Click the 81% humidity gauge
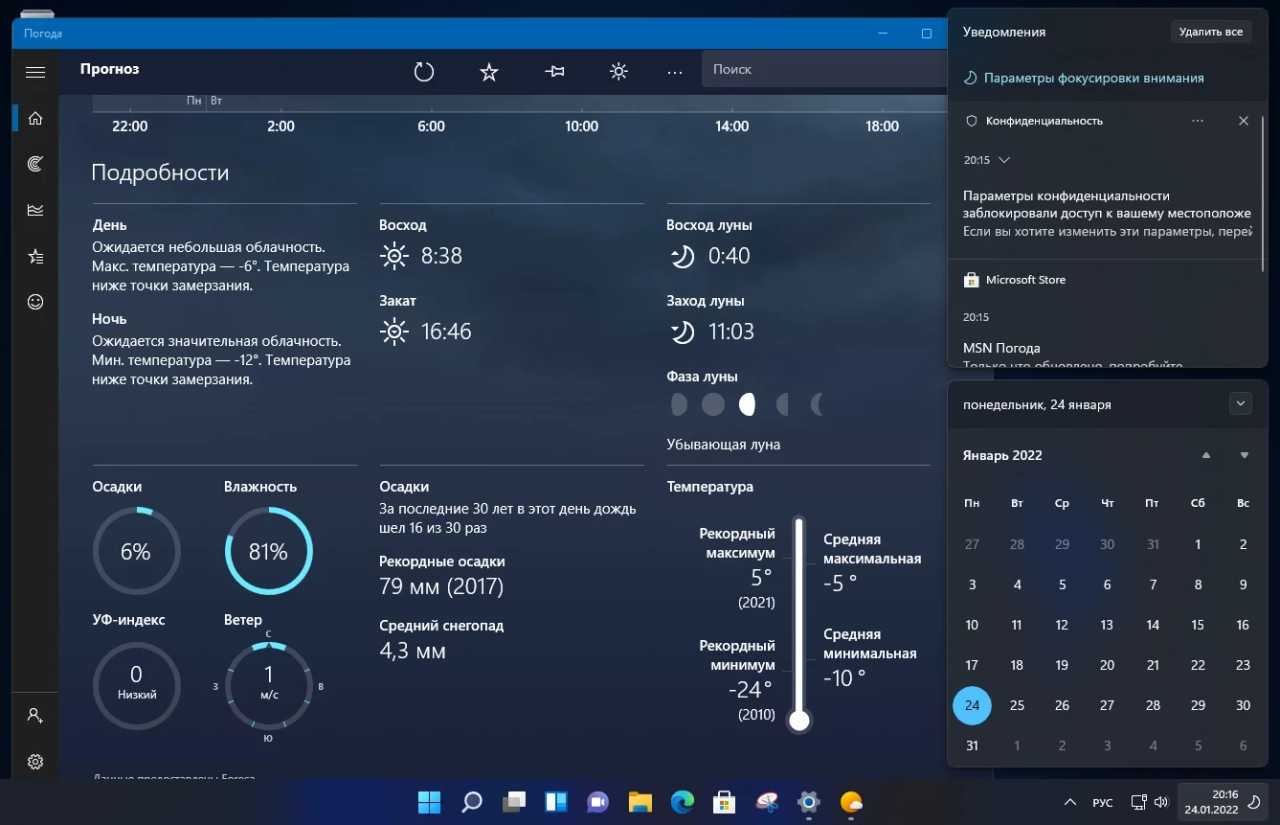This screenshot has width=1280, height=825. [268, 551]
